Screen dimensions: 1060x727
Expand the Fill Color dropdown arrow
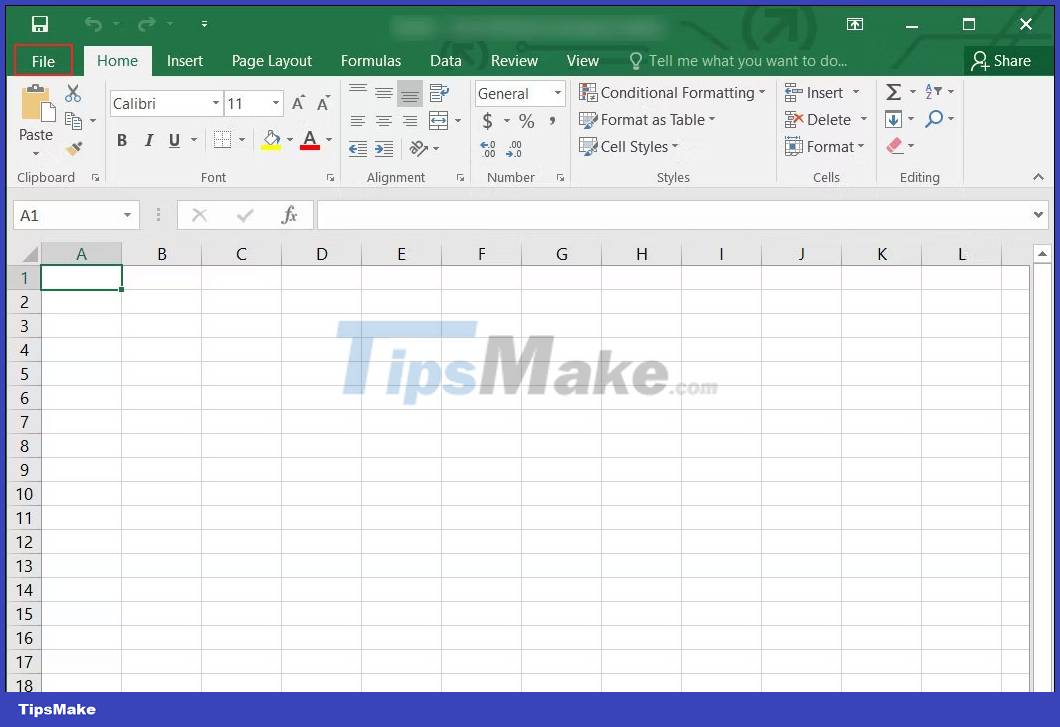pyautogui.click(x=289, y=140)
